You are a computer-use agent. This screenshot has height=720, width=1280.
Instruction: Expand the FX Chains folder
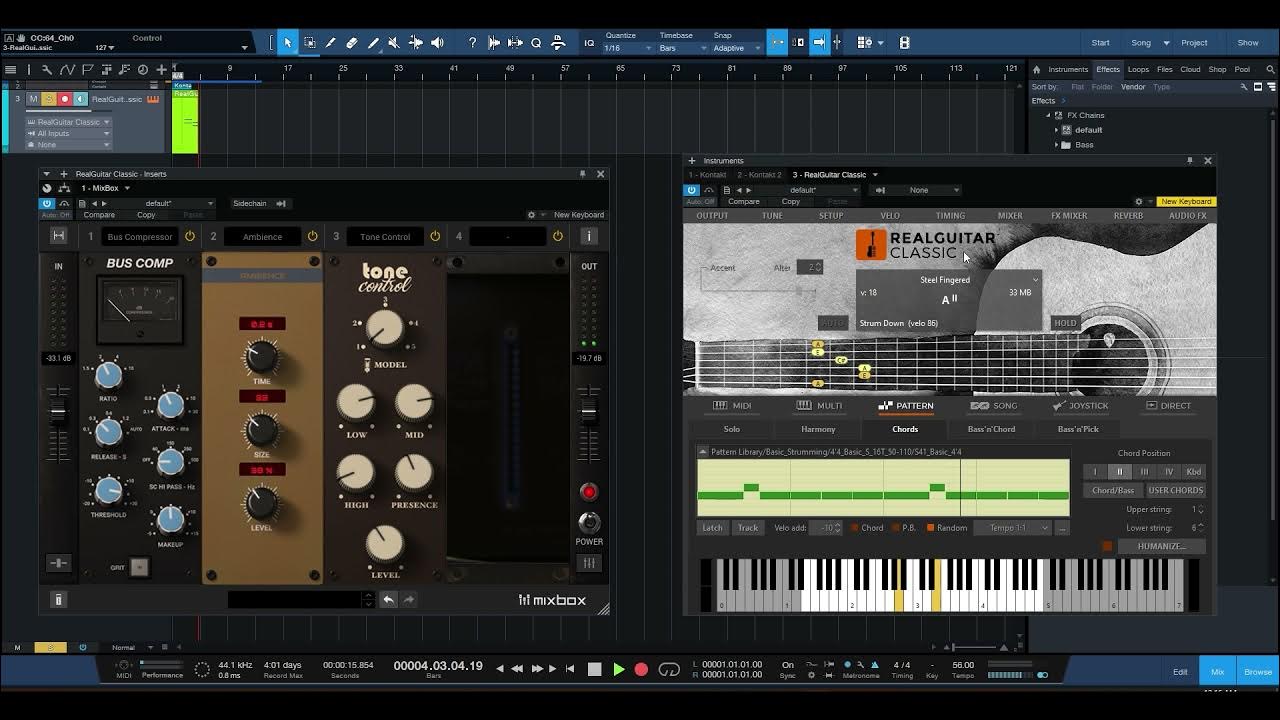(x=1049, y=115)
